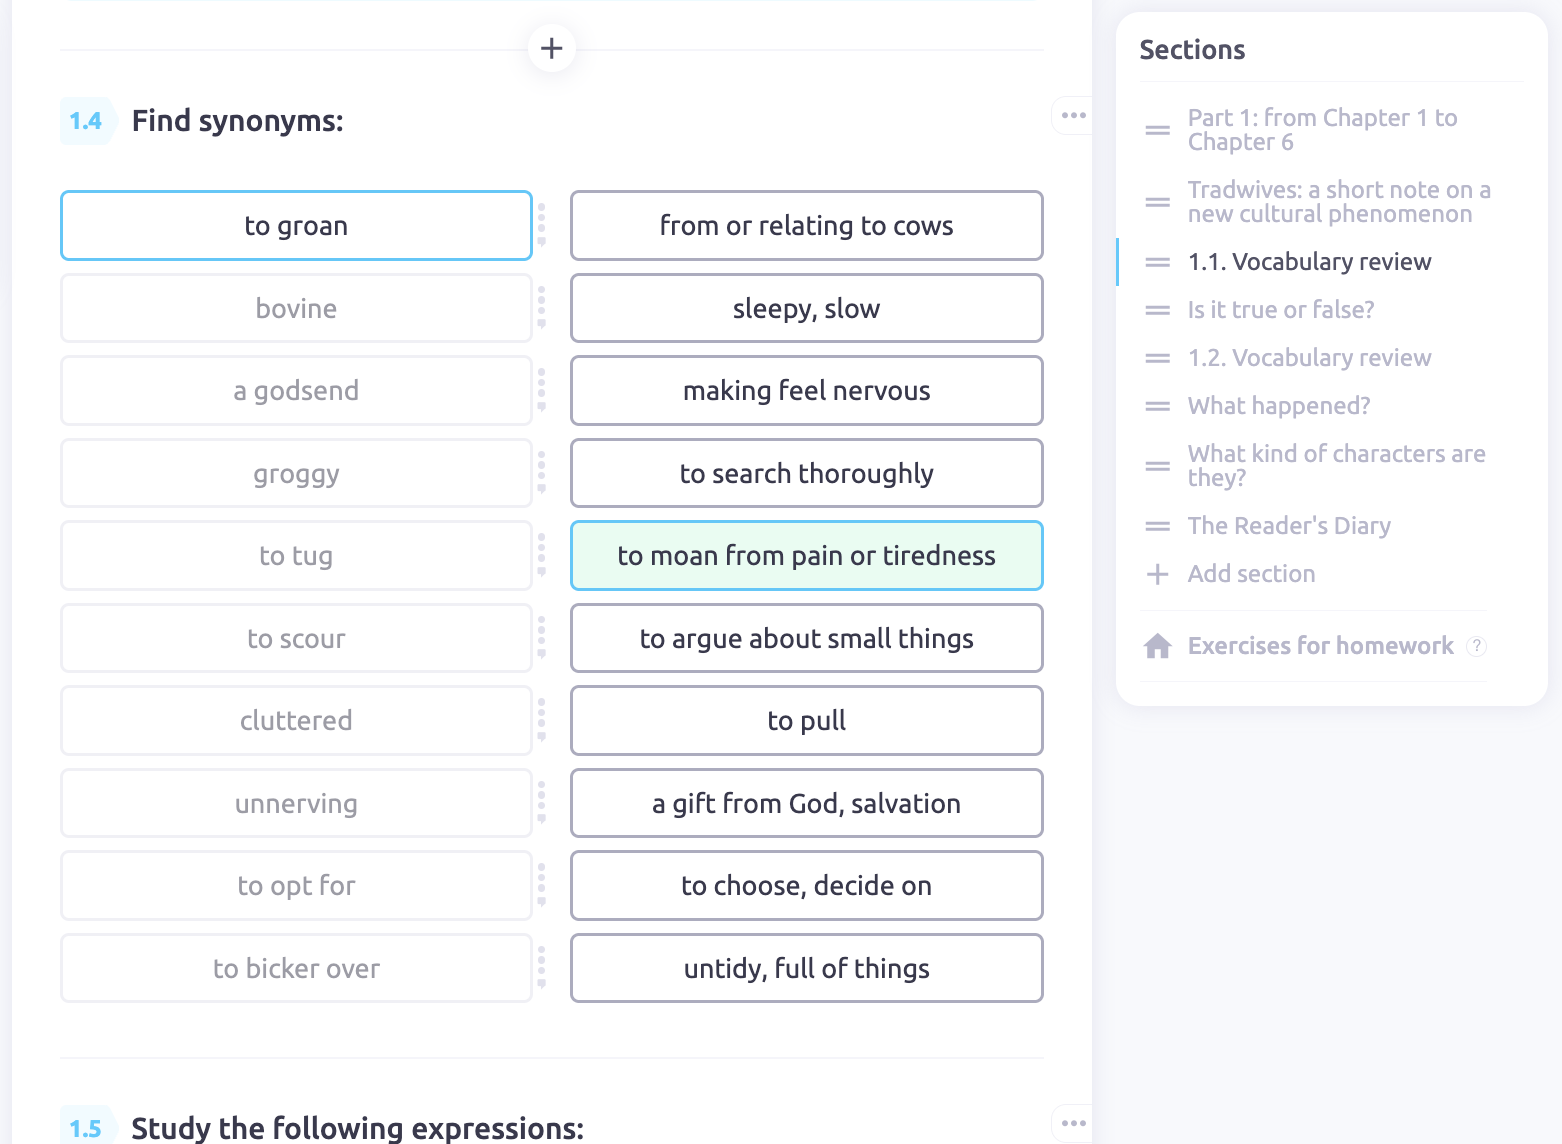Click the reorder handle for 'Is it true or false?'

(x=1157, y=310)
